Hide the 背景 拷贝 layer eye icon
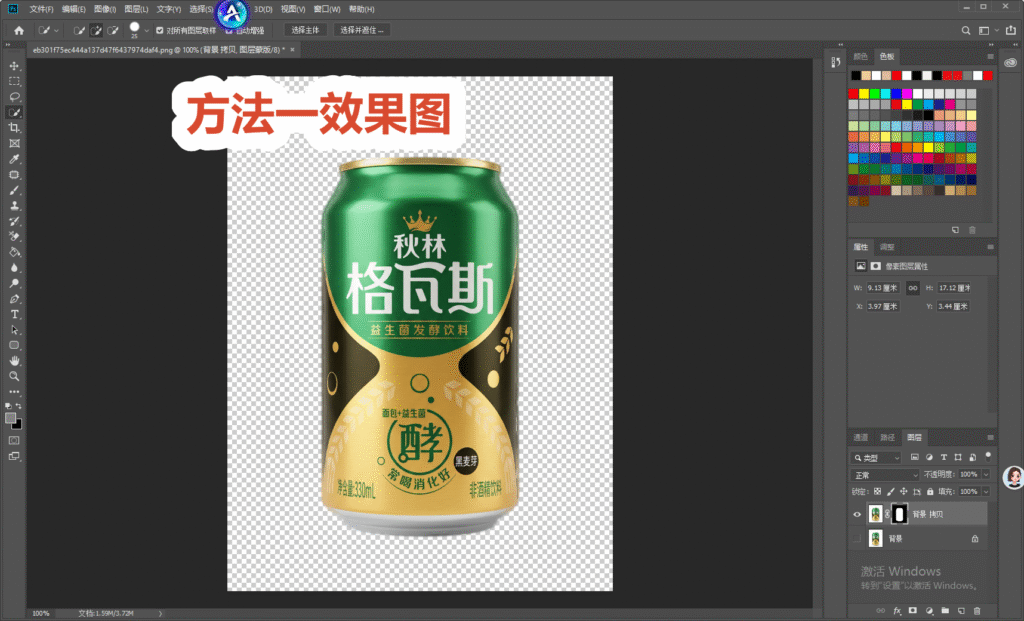 857,515
